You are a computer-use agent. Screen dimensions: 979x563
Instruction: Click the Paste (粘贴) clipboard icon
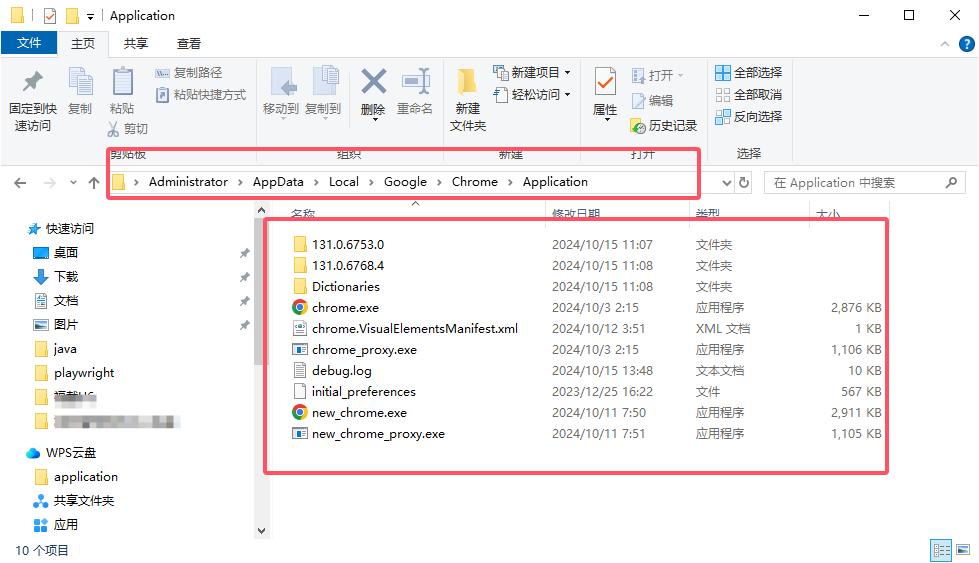[122, 83]
